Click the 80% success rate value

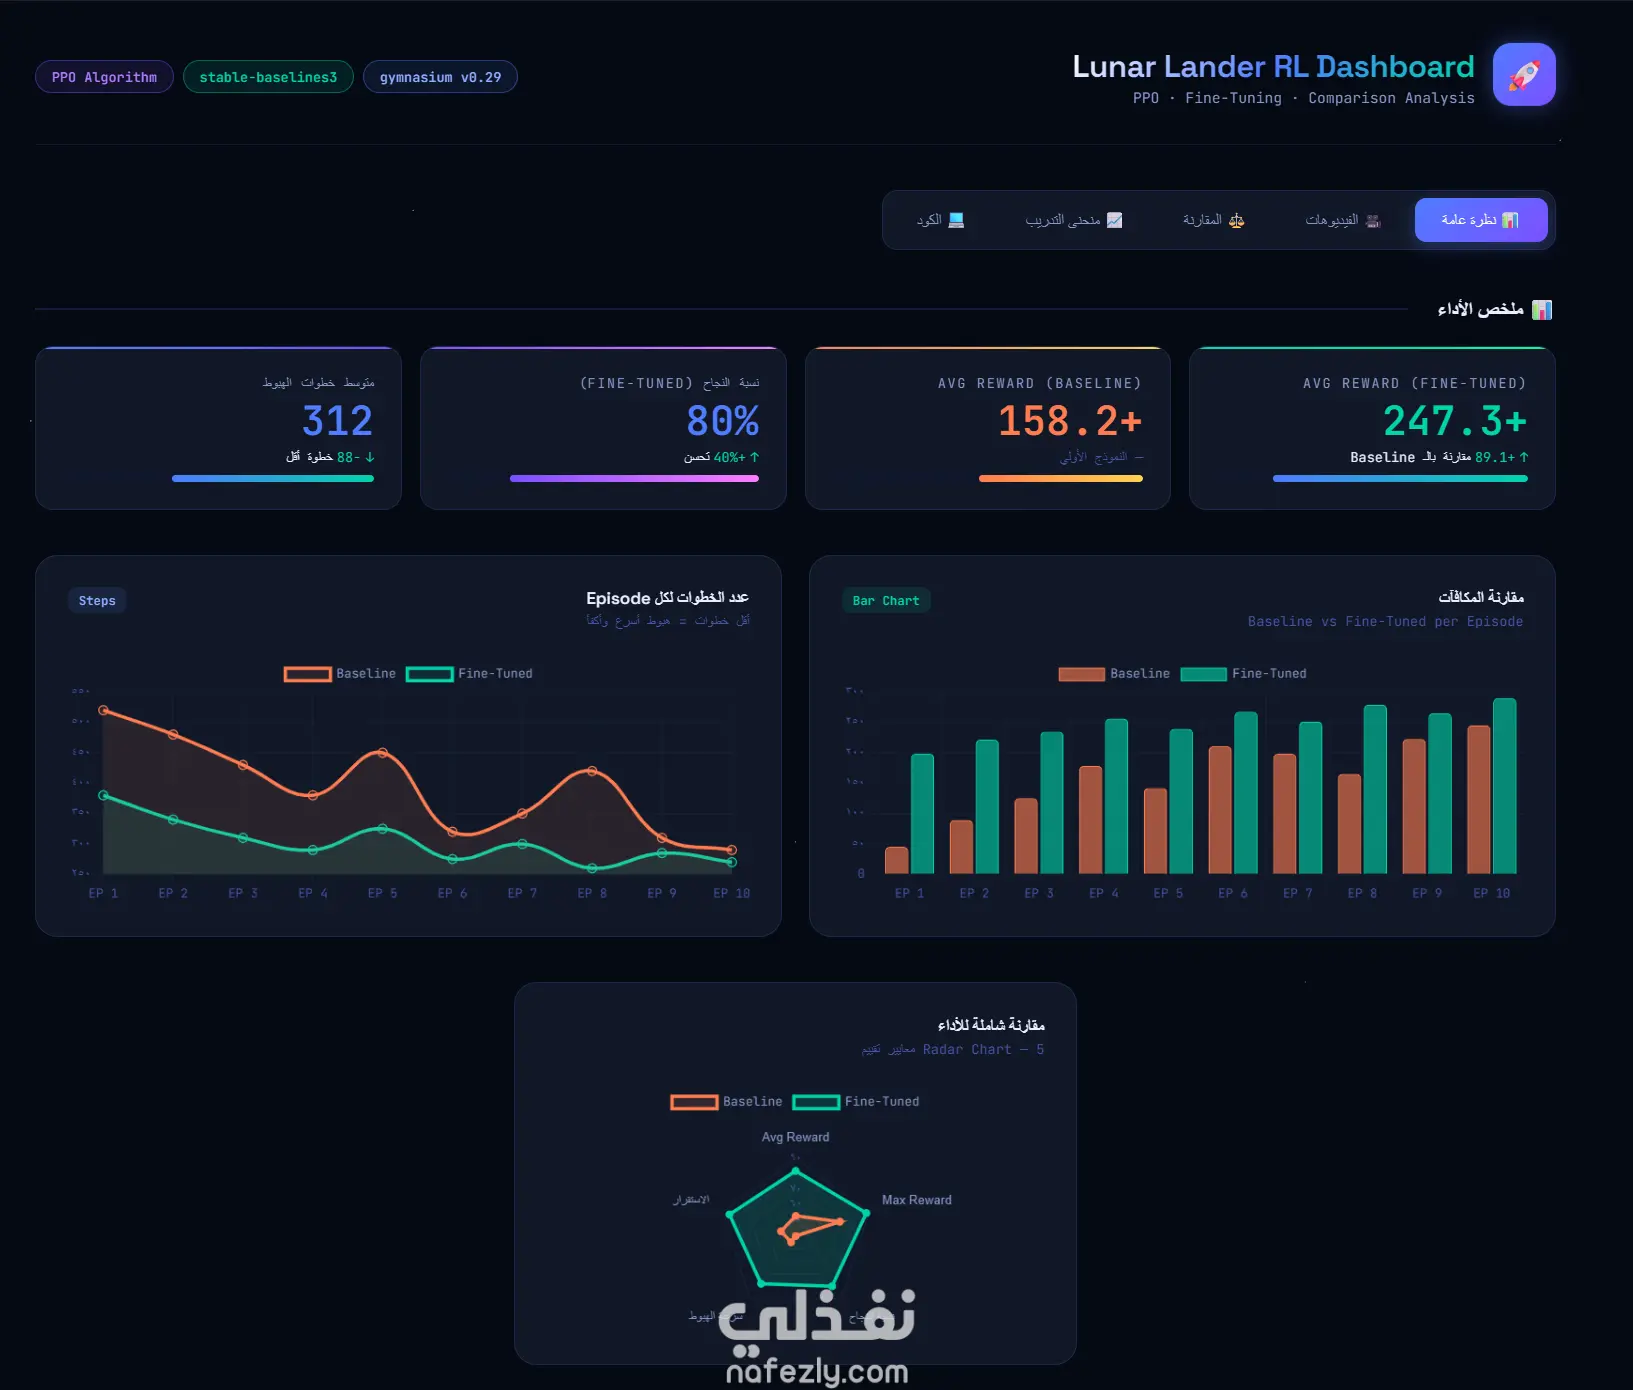point(722,421)
